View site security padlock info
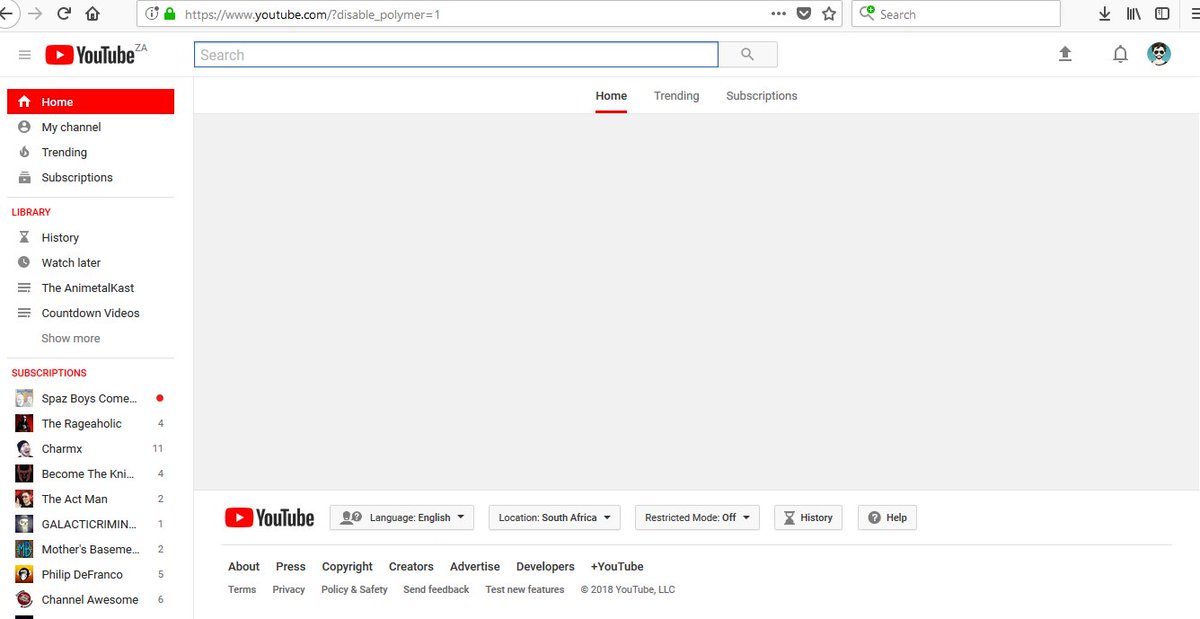Screen dimensions: 1200x619 [168, 14]
